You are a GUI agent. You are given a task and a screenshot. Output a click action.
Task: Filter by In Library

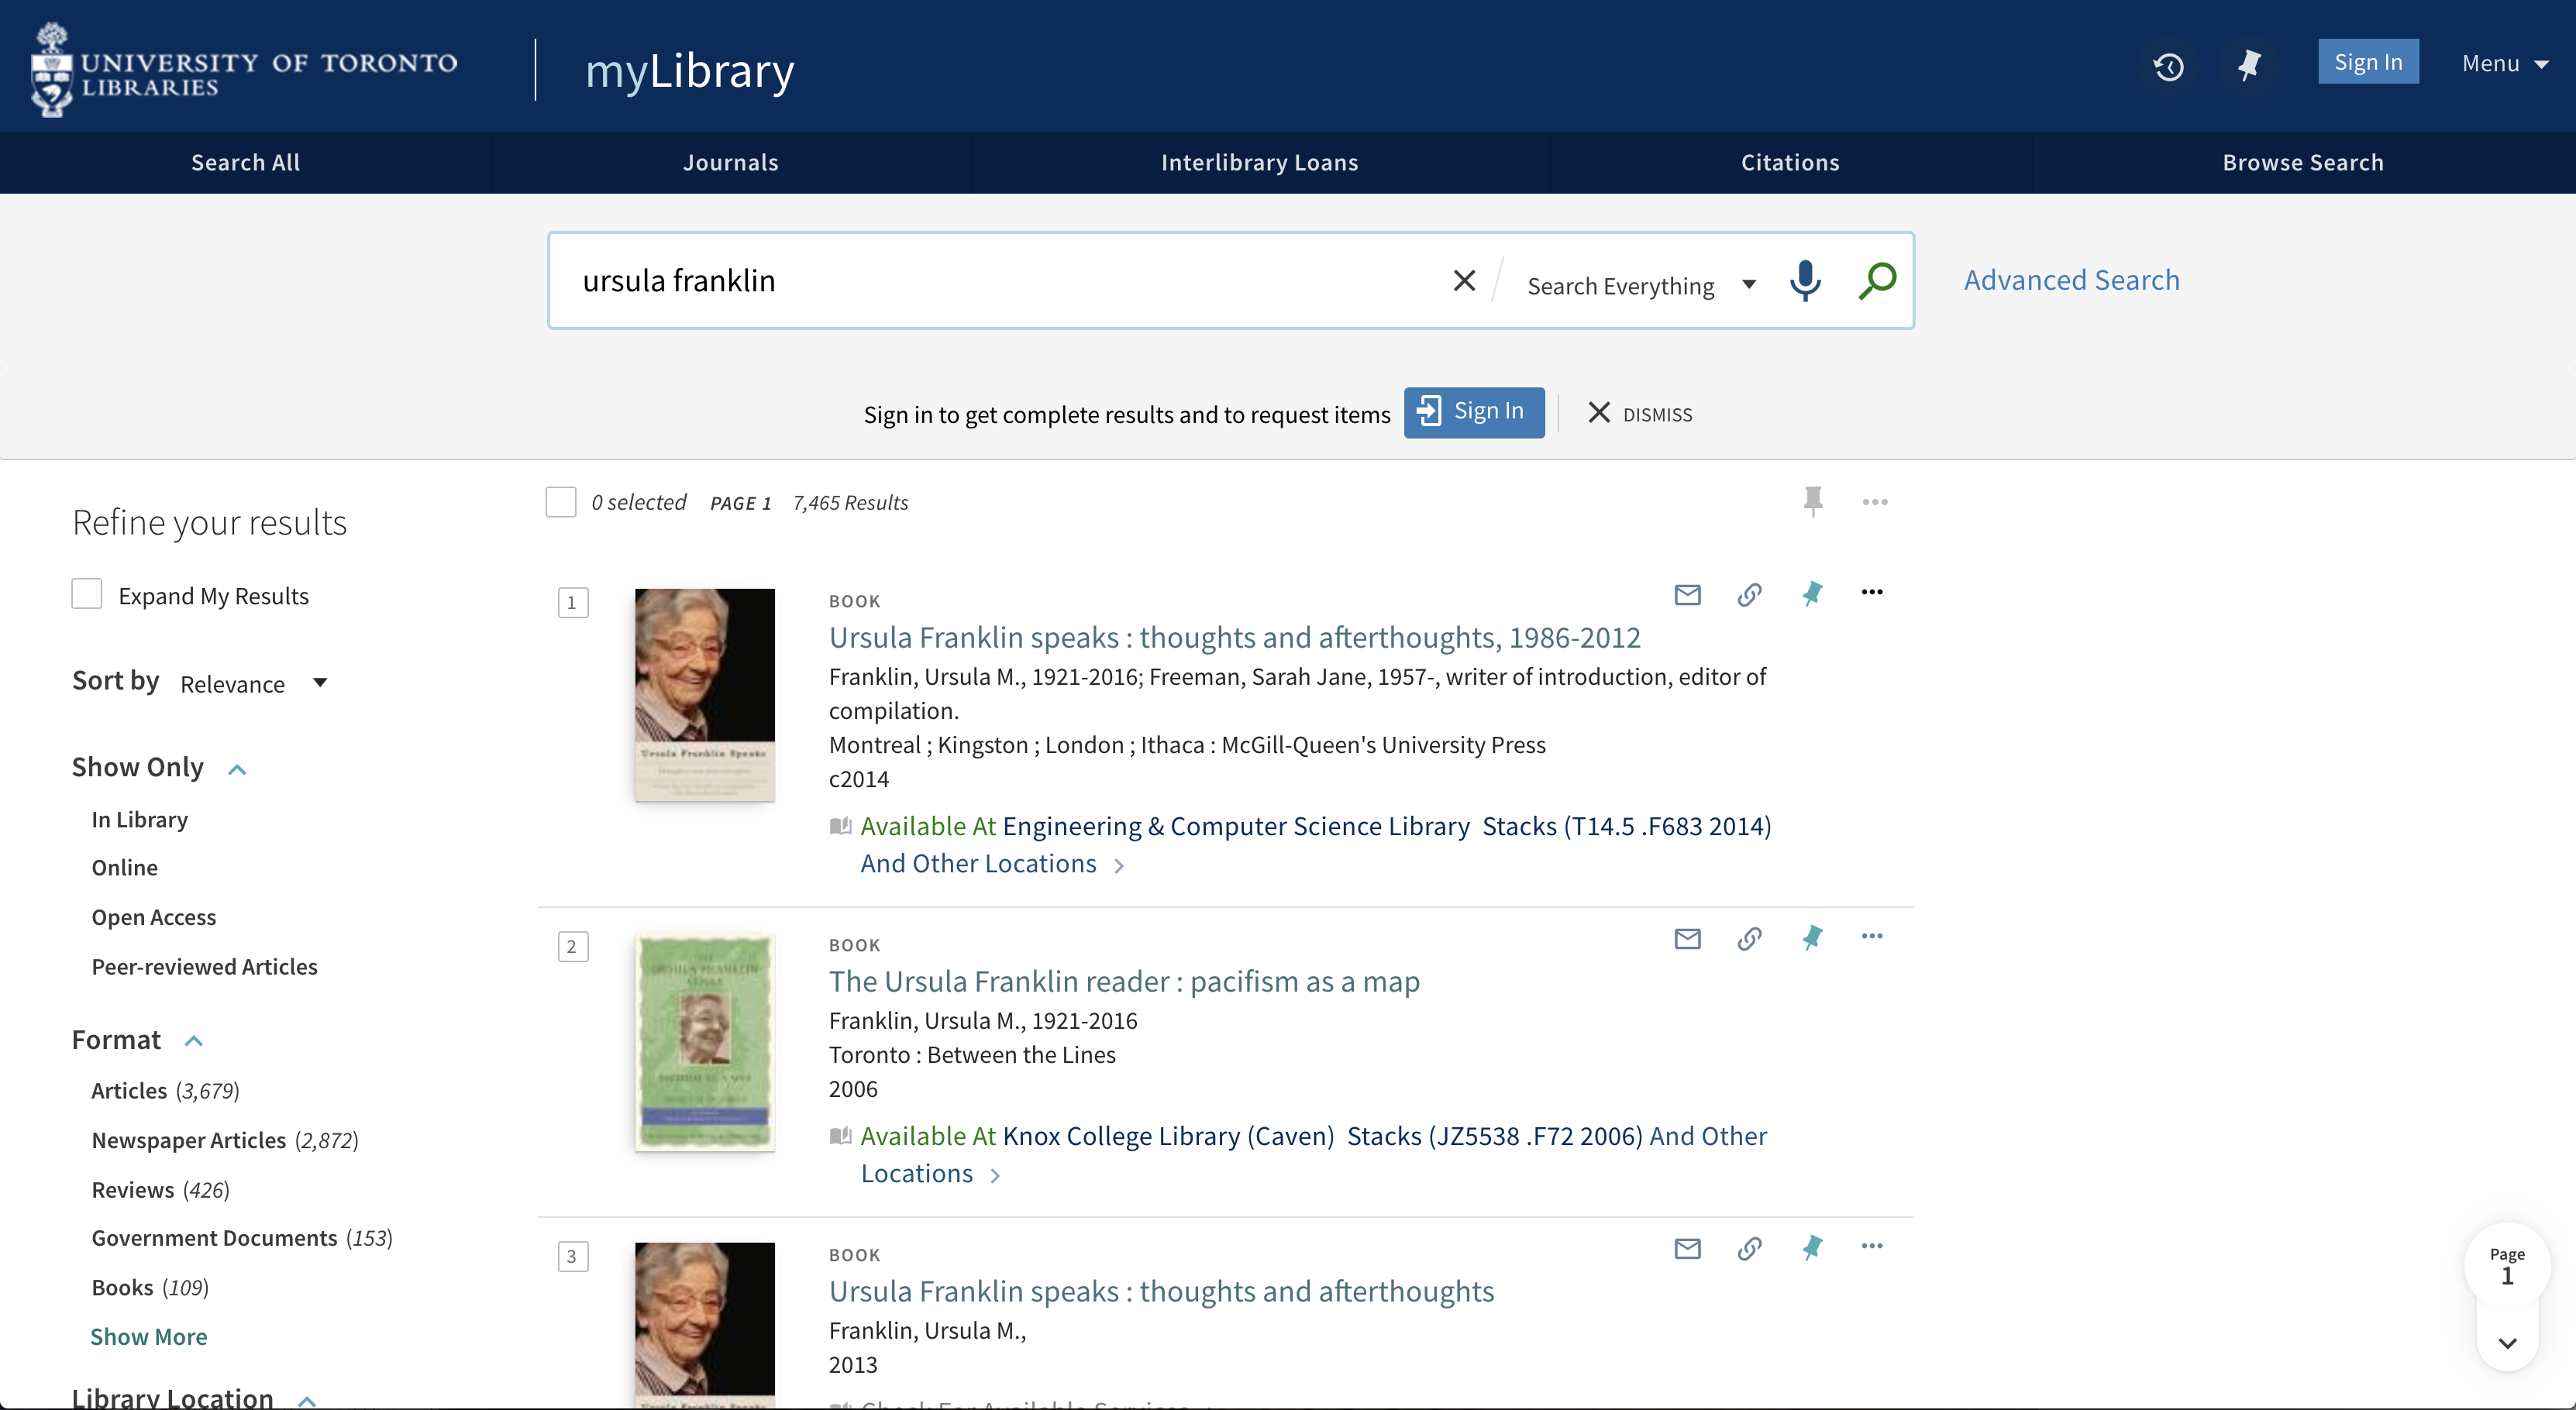(x=140, y=819)
